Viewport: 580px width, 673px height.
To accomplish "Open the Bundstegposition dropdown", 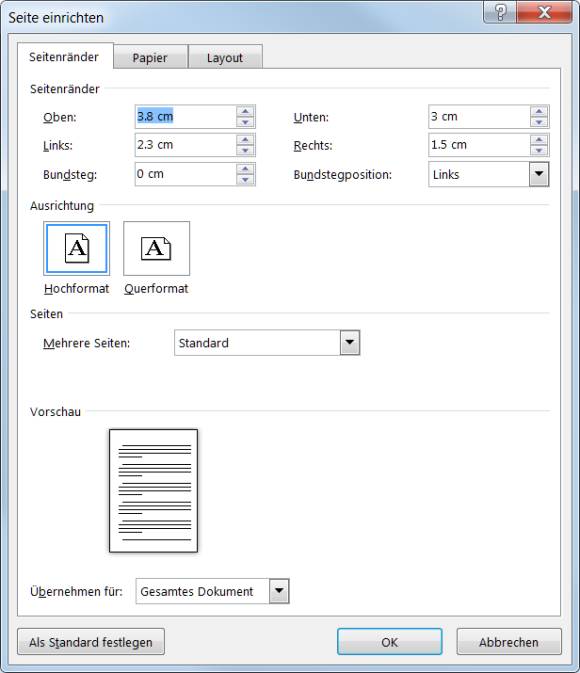I will pos(539,174).
